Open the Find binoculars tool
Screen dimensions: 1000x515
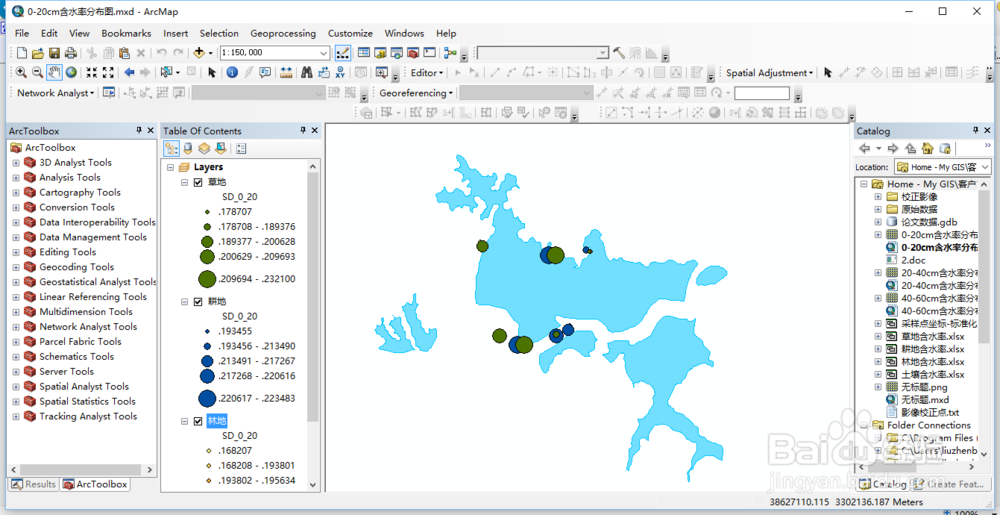306,73
